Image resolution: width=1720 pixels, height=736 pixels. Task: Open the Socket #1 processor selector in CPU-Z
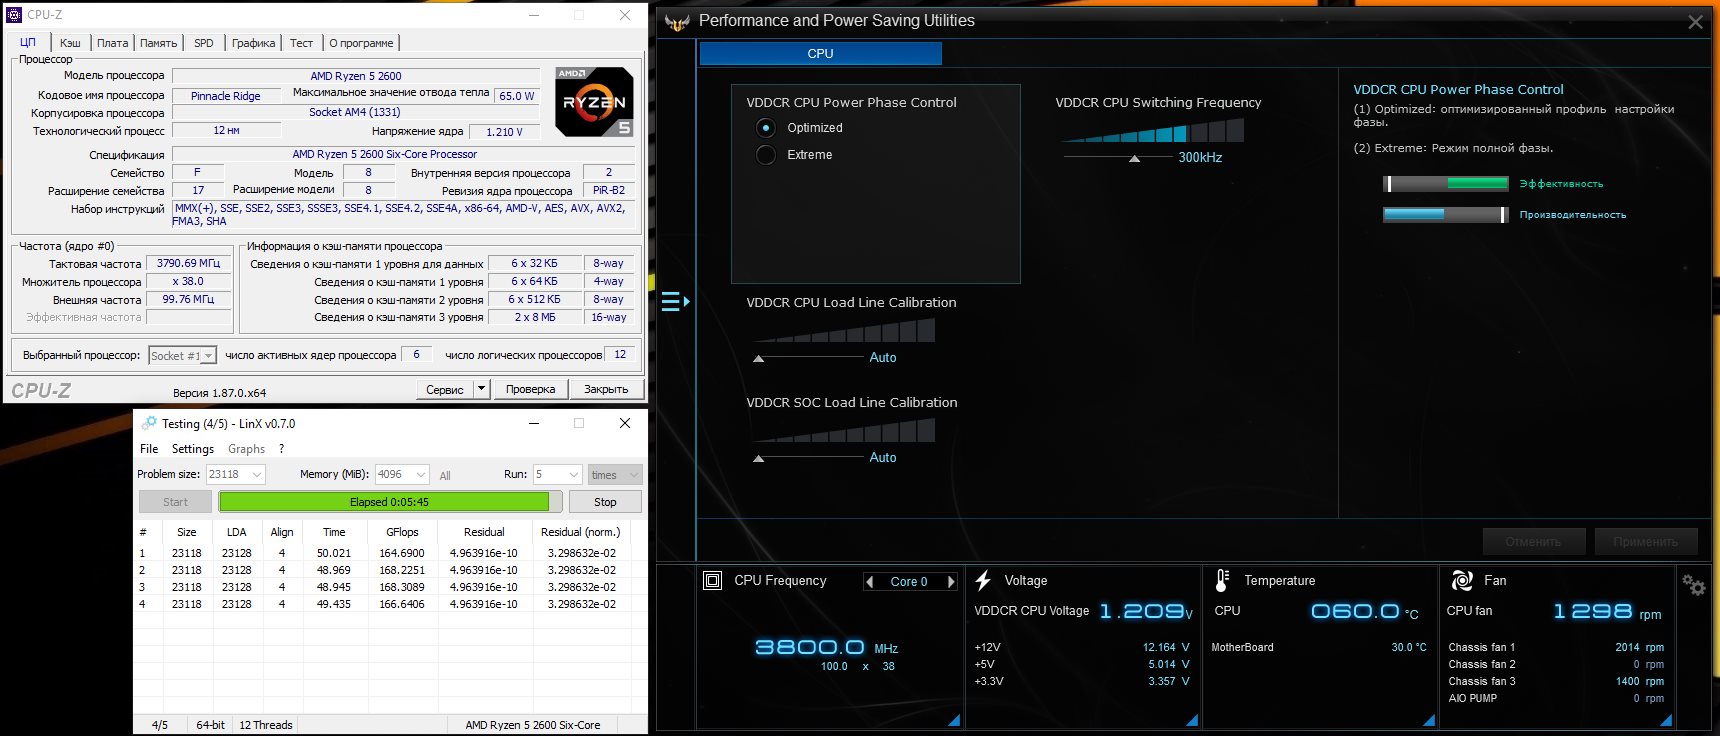181,355
